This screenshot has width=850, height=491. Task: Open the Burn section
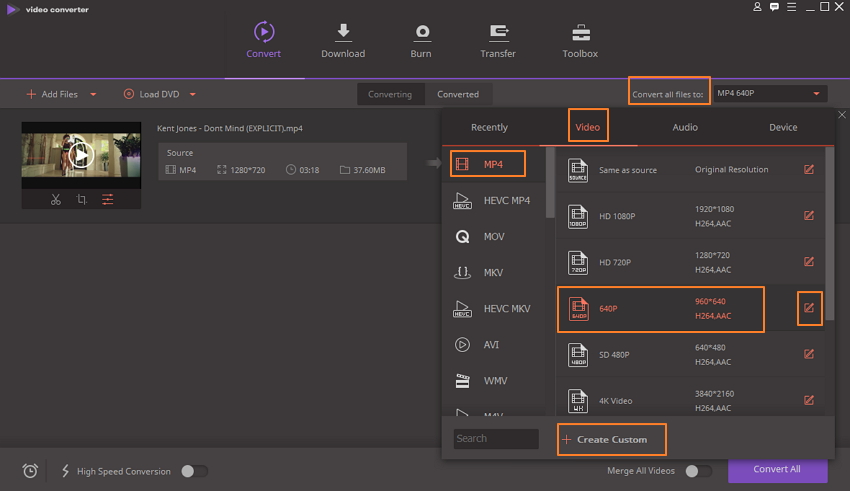click(421, 40)
